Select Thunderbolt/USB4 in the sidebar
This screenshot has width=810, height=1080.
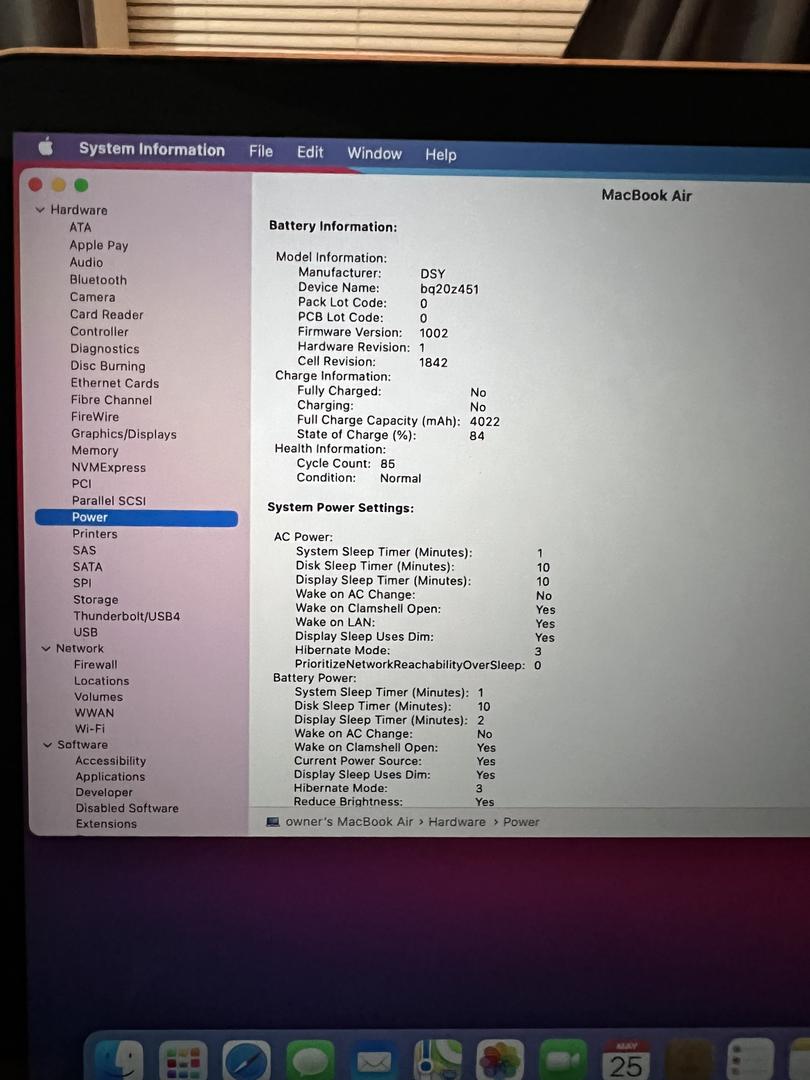coord(127,616)
